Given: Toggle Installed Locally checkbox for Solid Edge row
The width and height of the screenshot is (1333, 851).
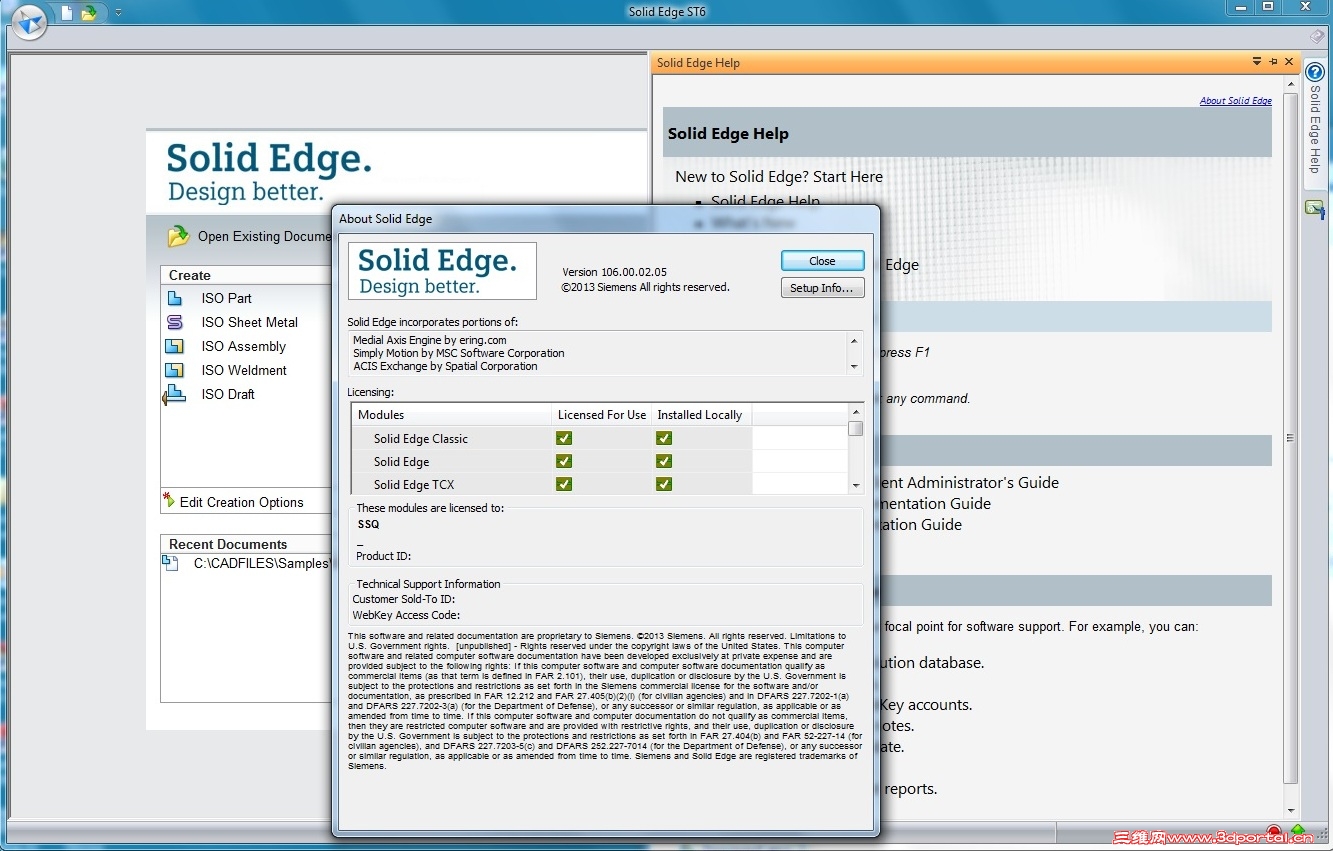Looking at the screenshot, I should tap(664, 461).
